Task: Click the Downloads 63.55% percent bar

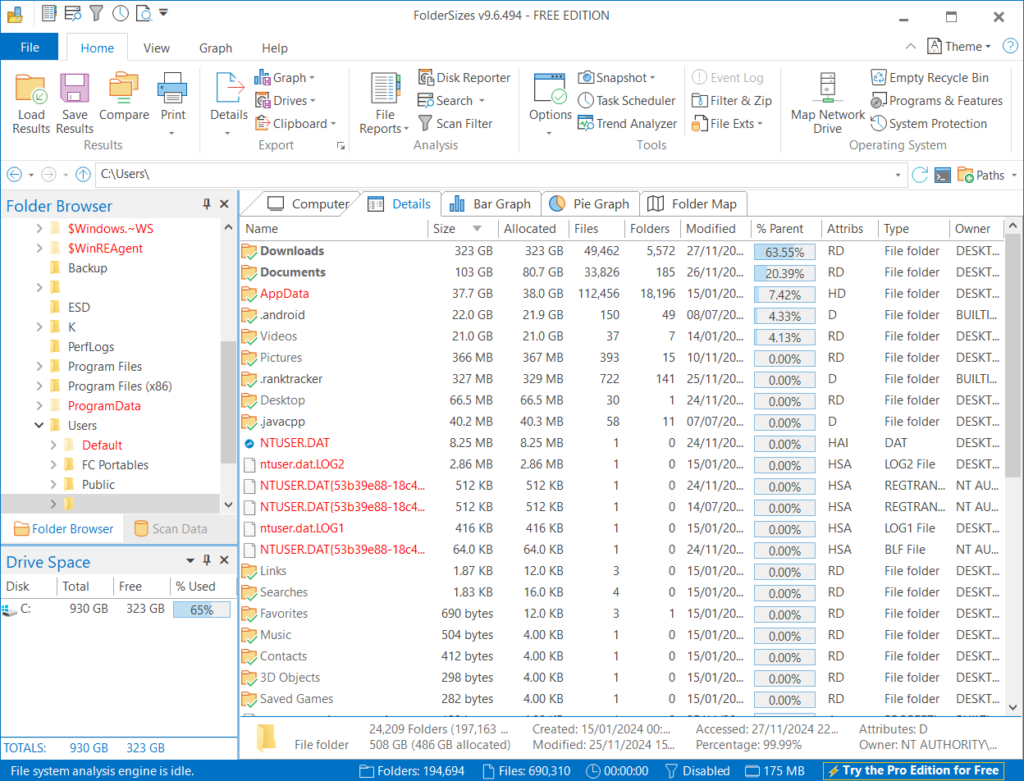Action: click(x=784, y=252)
